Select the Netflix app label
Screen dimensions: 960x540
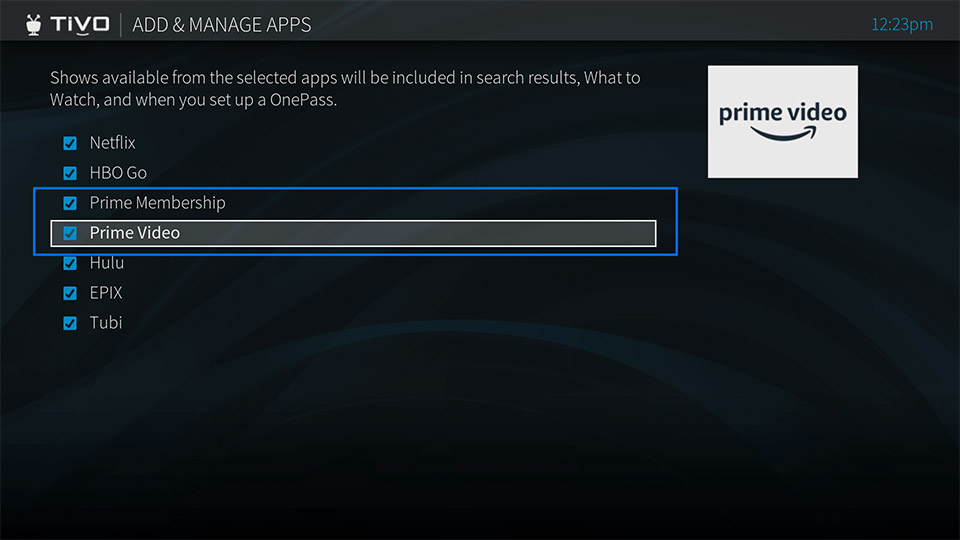(x=113, y=143)
